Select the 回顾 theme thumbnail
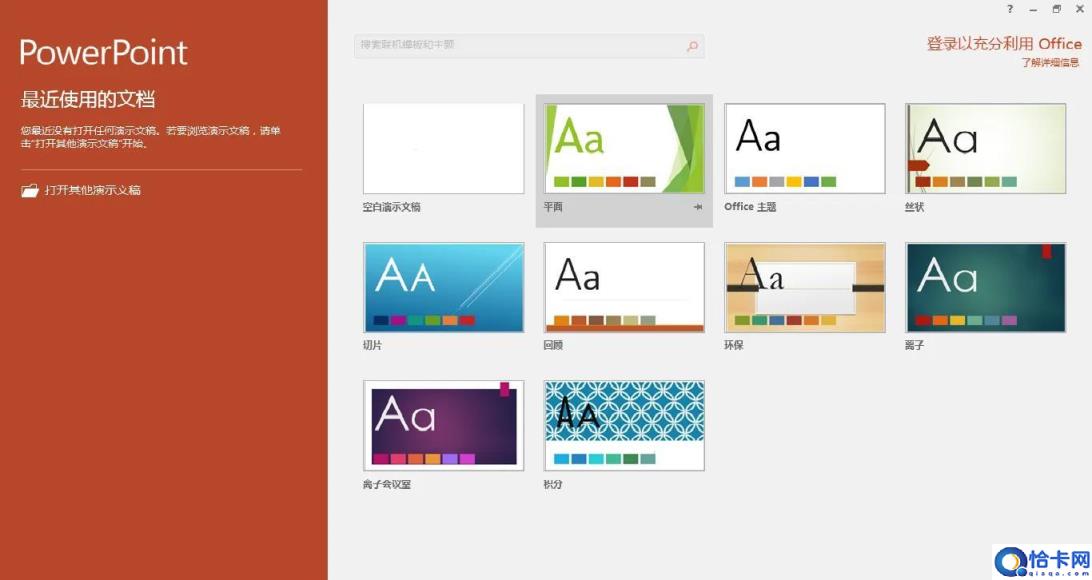 pyautogui.click(x=624, y=287)
